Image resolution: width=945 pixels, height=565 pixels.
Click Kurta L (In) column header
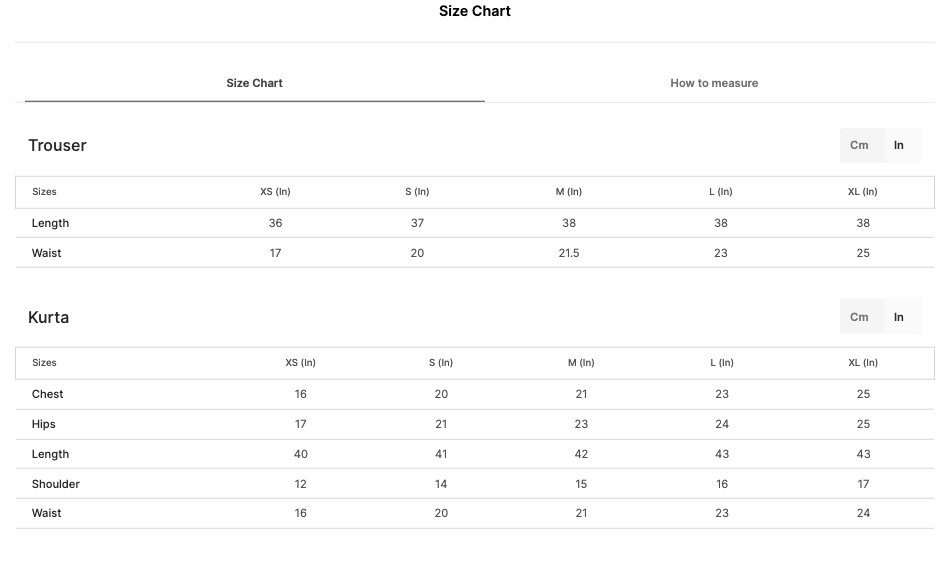[x=721, y=363]
